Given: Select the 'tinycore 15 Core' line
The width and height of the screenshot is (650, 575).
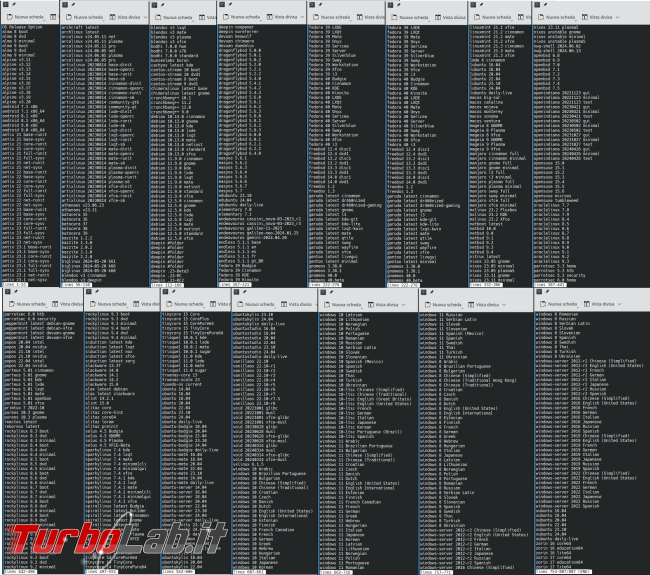Looking at the screenshot, I should tap(181, 314).
